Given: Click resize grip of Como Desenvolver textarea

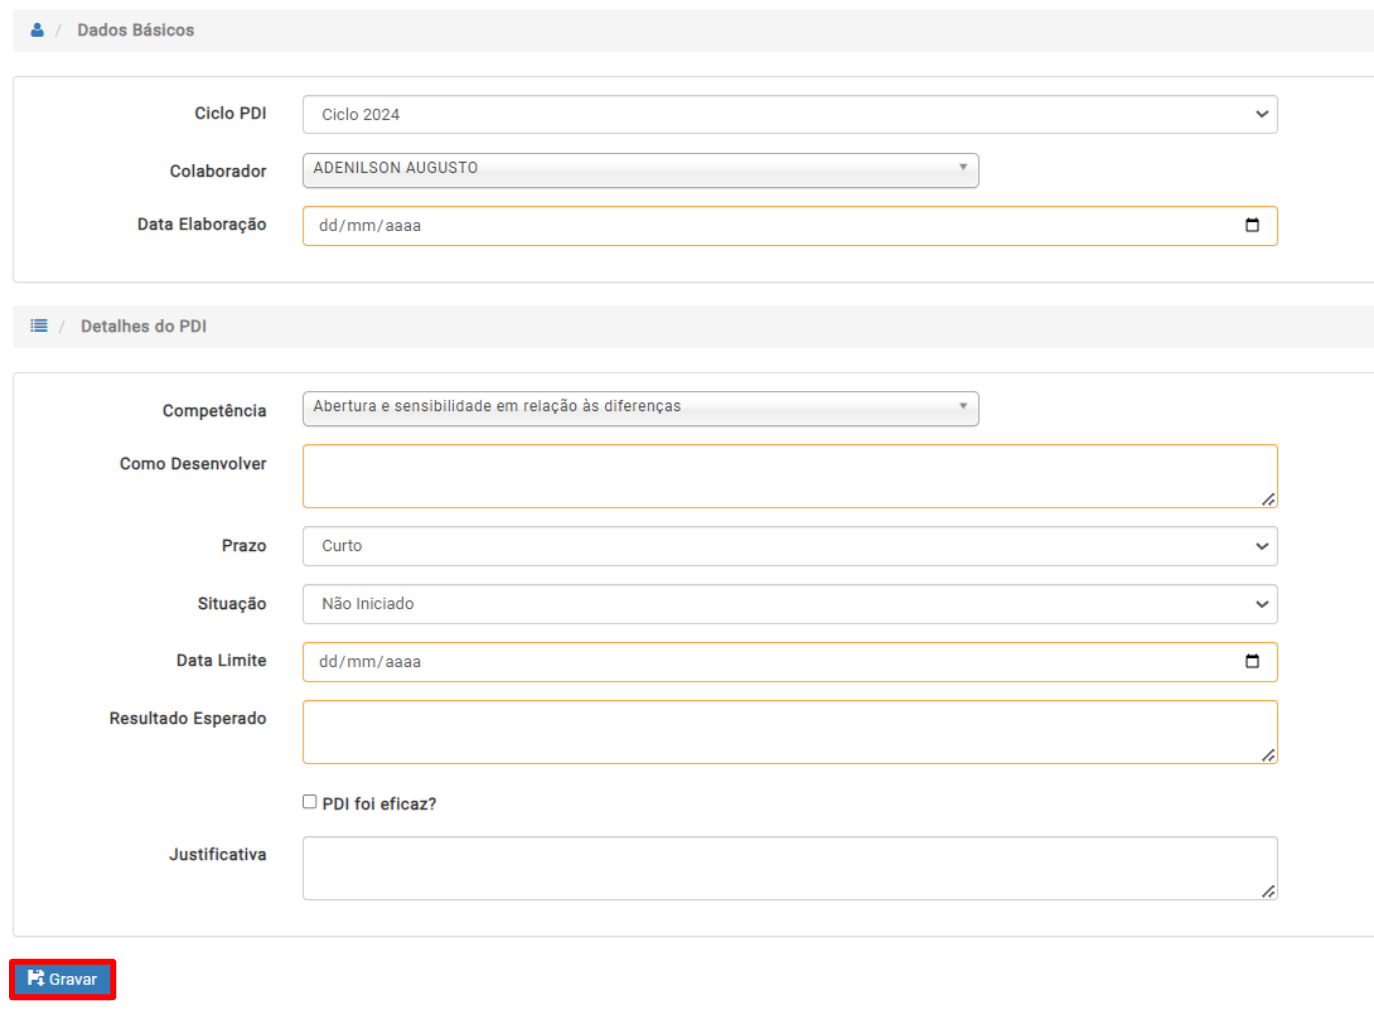Looking at the screenshot, I should 1268,499.
